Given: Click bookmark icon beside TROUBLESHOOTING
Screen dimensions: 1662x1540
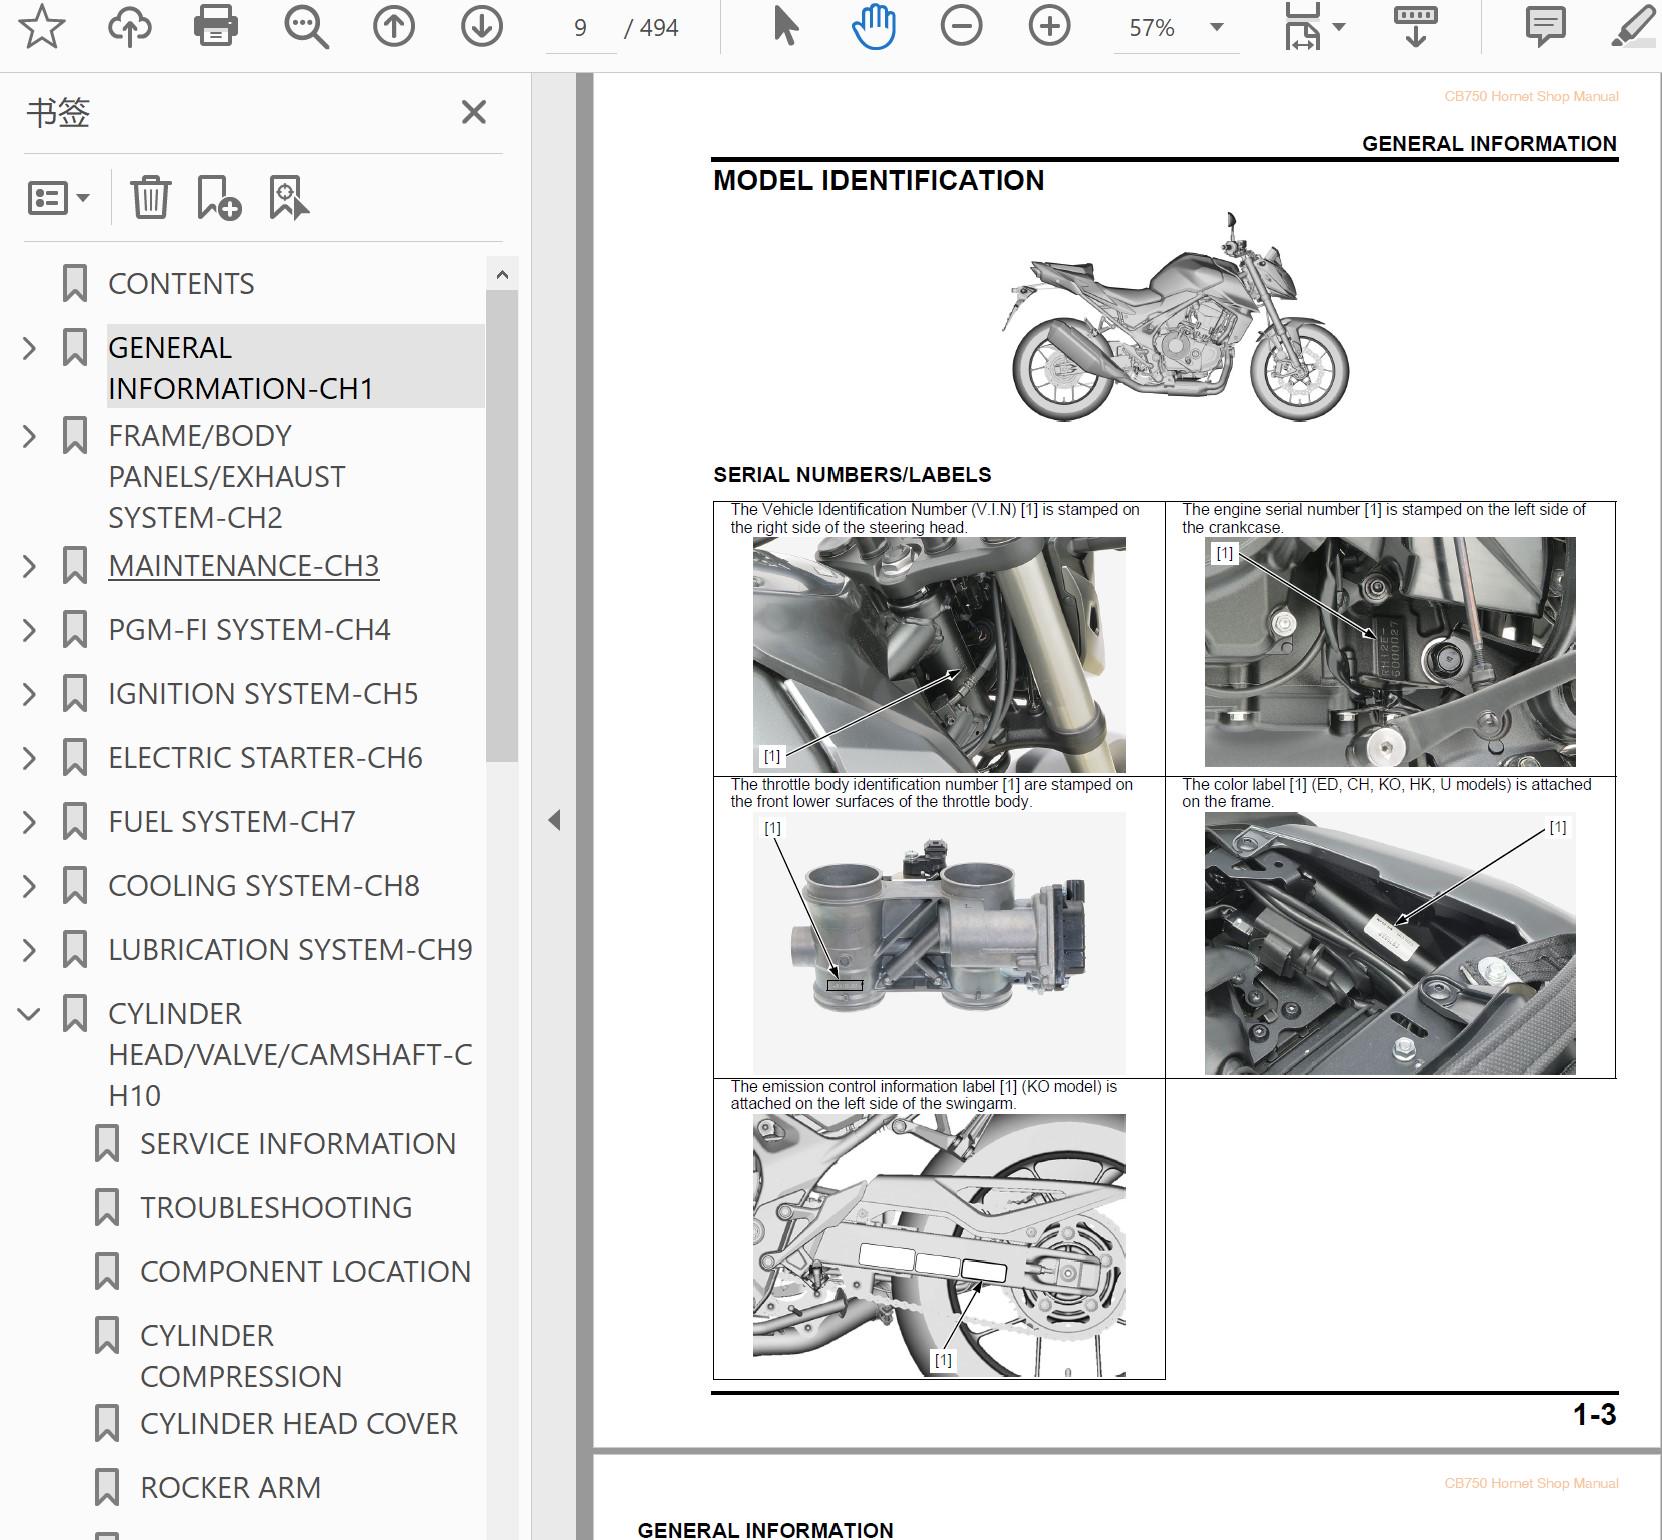Looking at the screenshot, I should pyautogui.click(x=107, y=1208).
